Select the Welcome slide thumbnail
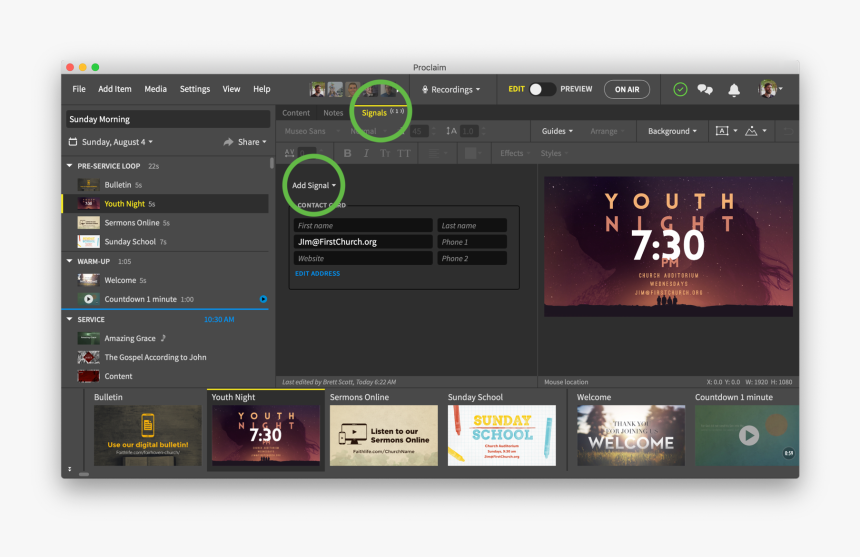 click(x=631, y=435)
